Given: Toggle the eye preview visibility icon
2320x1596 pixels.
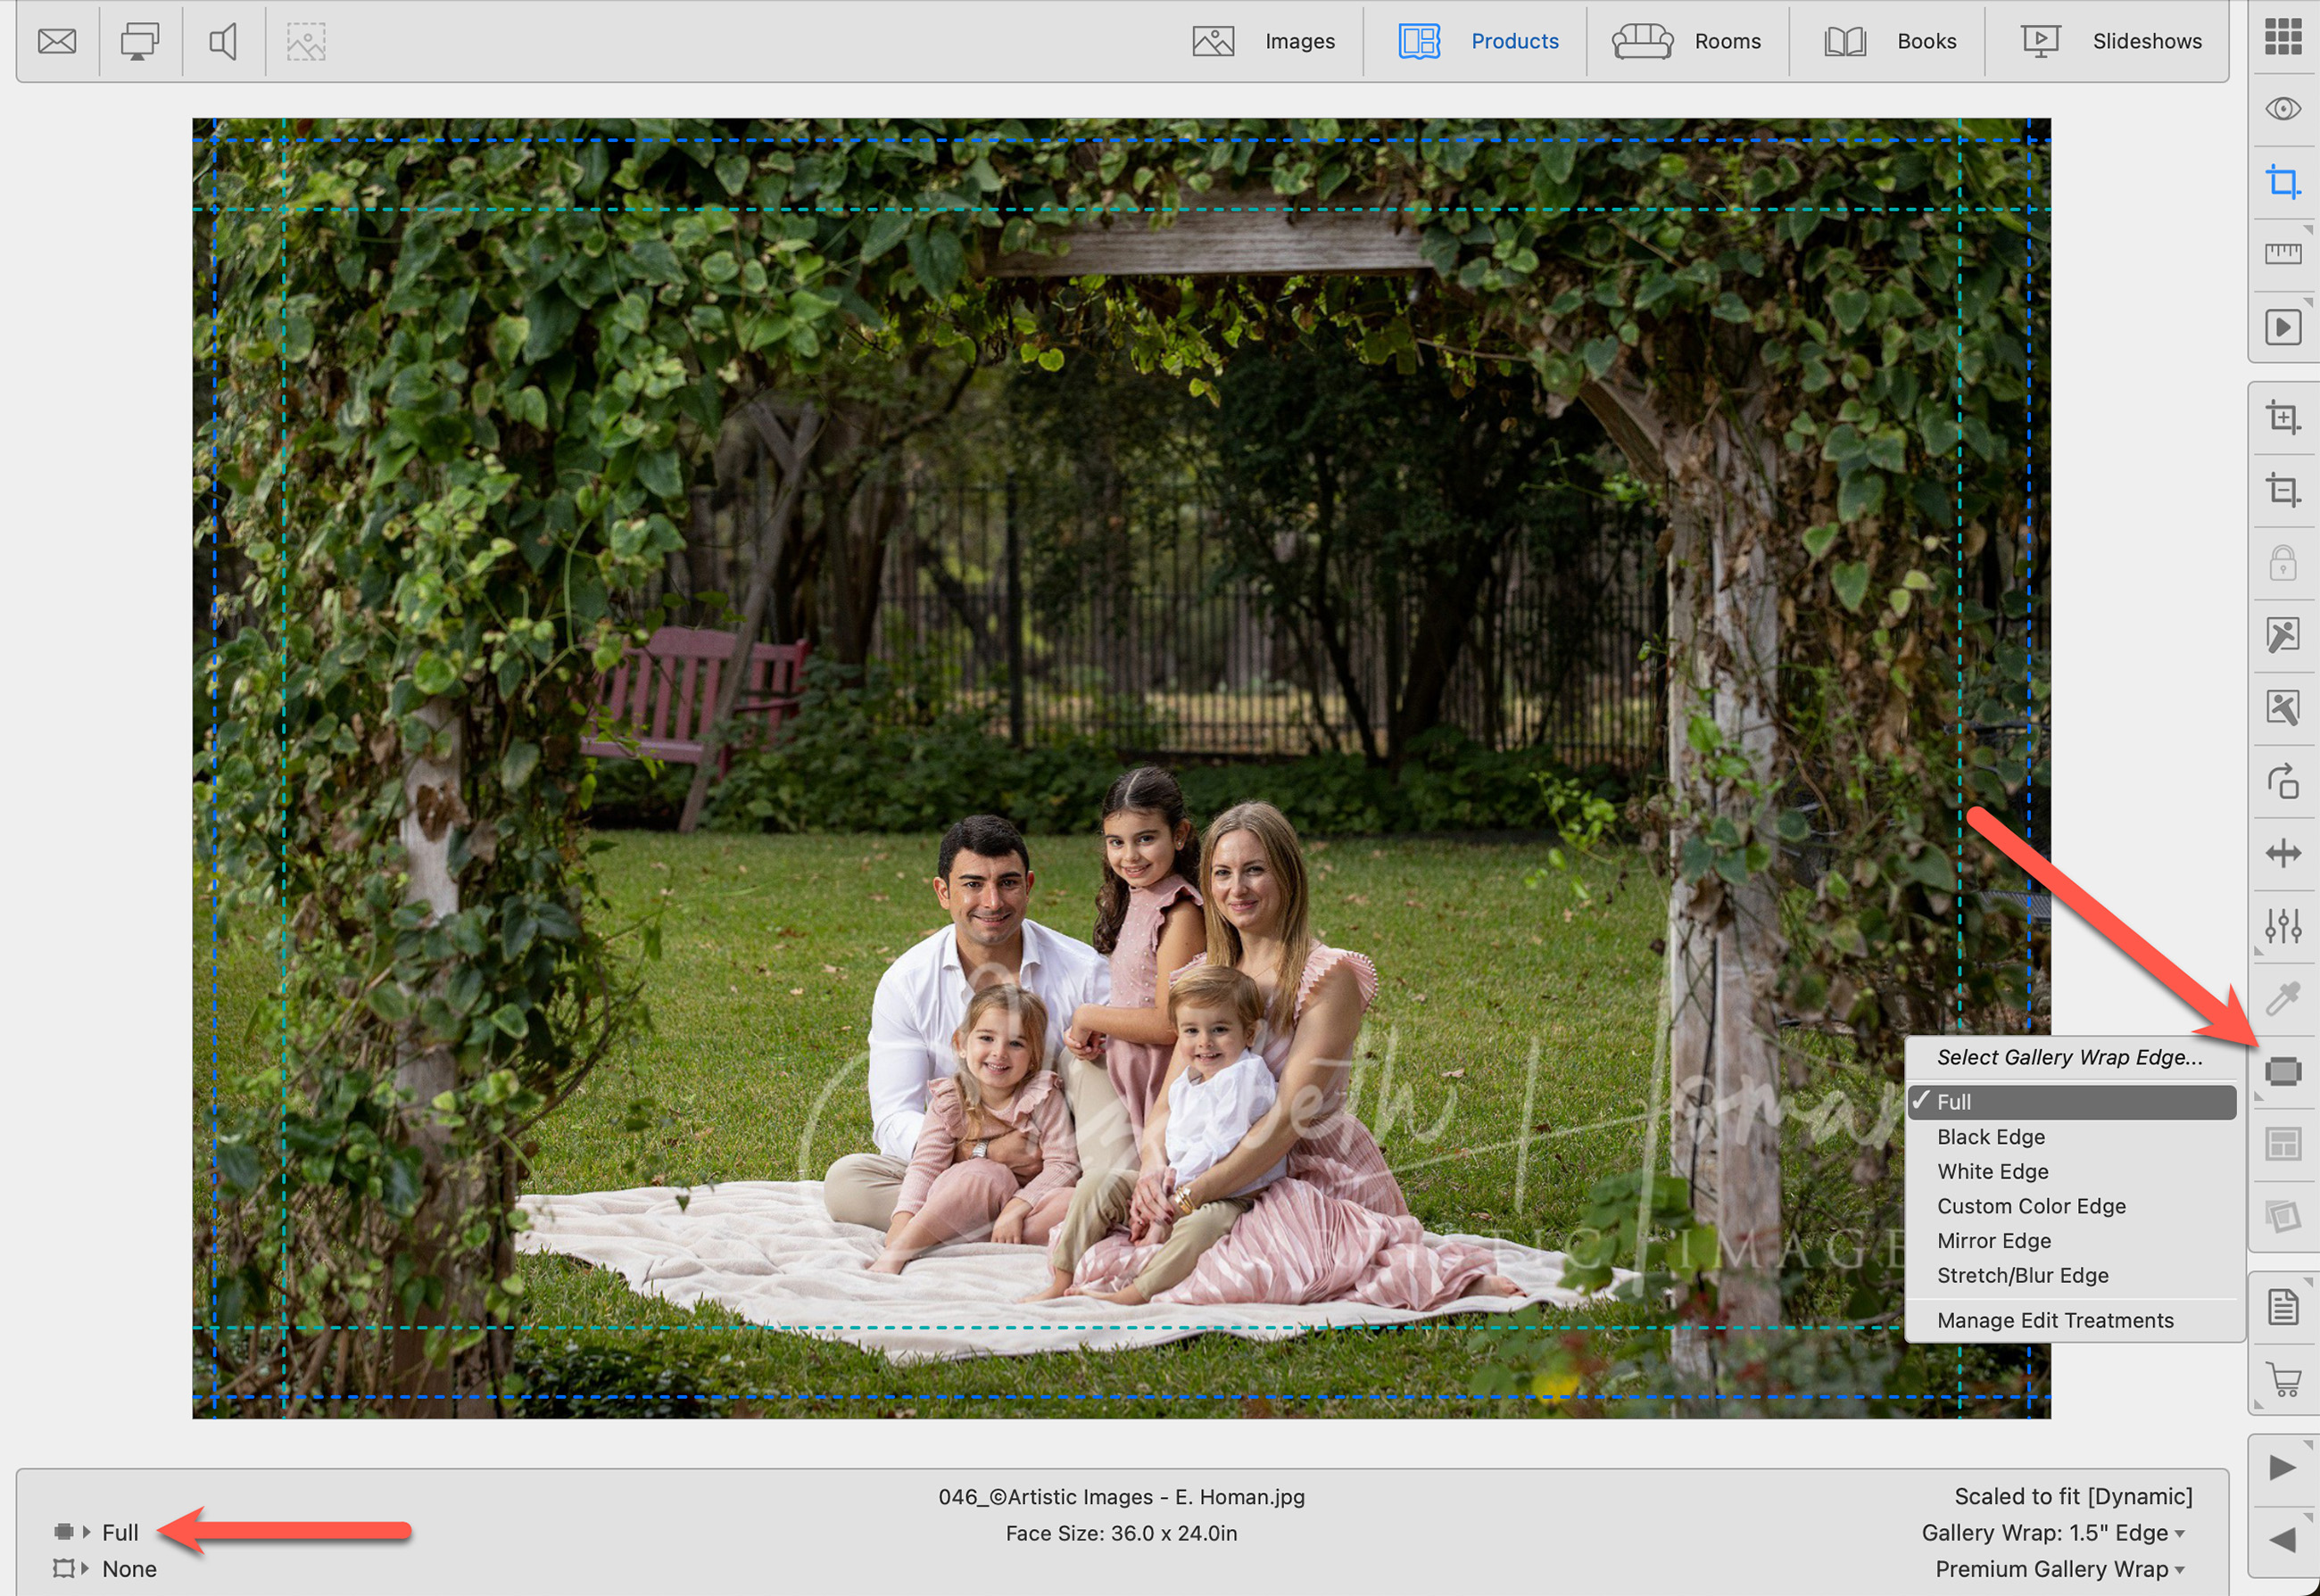Looking at the screenshot, I should coord(2283,108).
